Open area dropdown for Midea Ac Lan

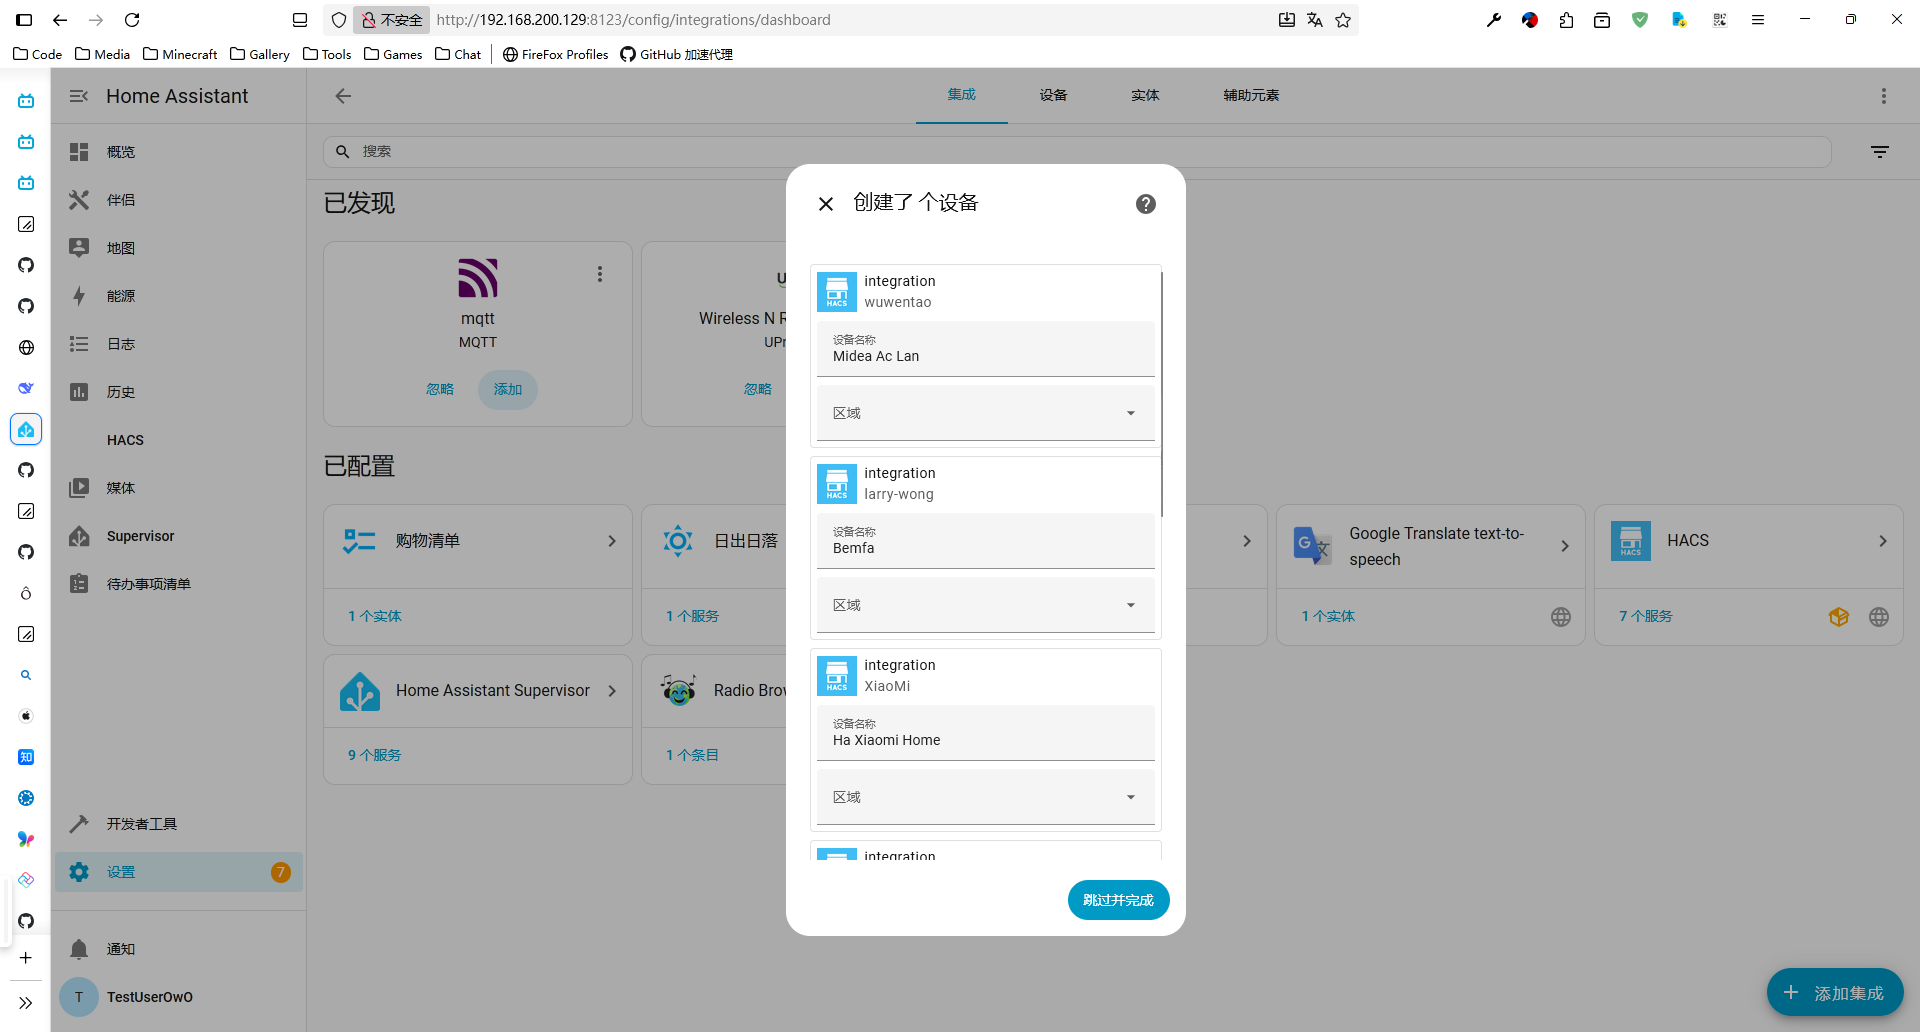pos(985,413)
